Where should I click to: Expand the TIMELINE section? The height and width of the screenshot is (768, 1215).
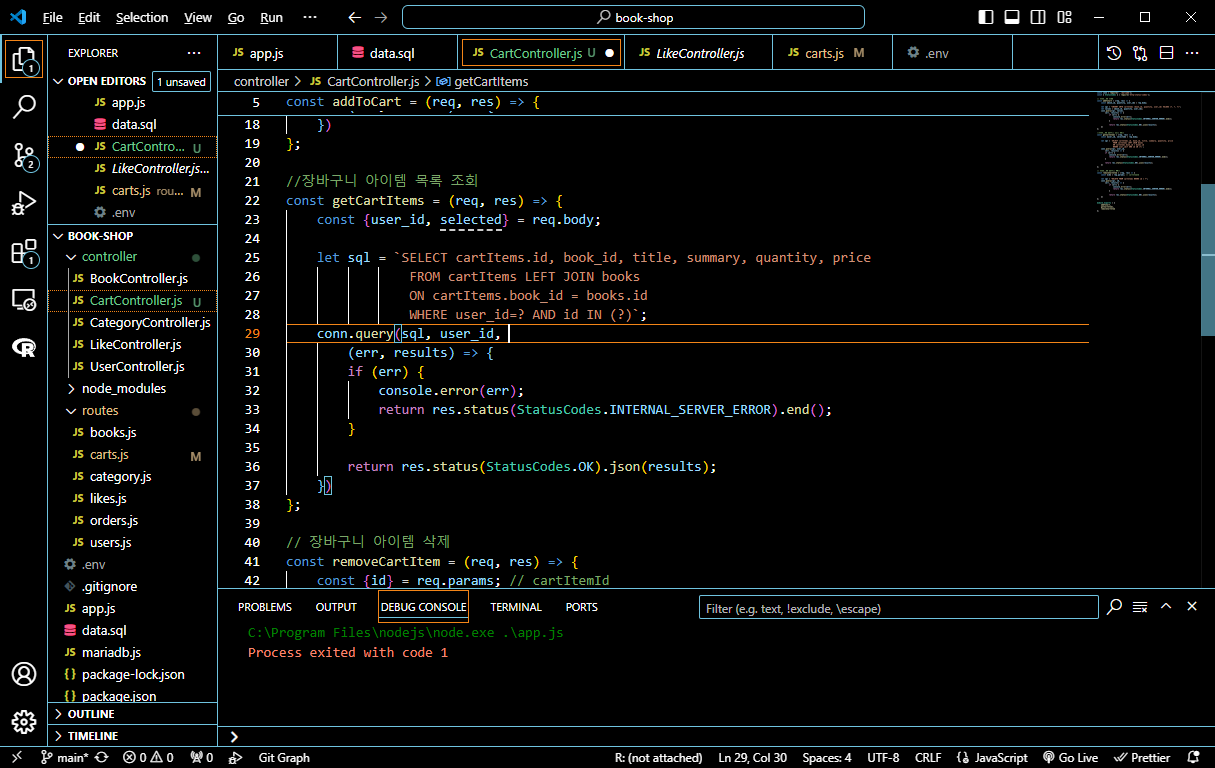(132, 736)
